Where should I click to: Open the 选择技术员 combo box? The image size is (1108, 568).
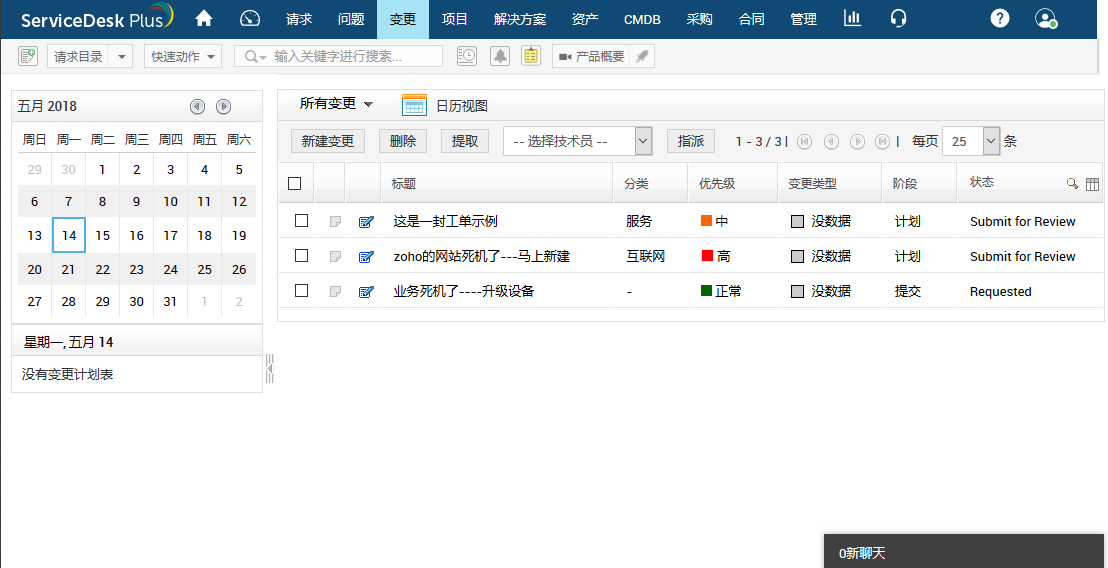pyautogui.click(x=577, y=141)
